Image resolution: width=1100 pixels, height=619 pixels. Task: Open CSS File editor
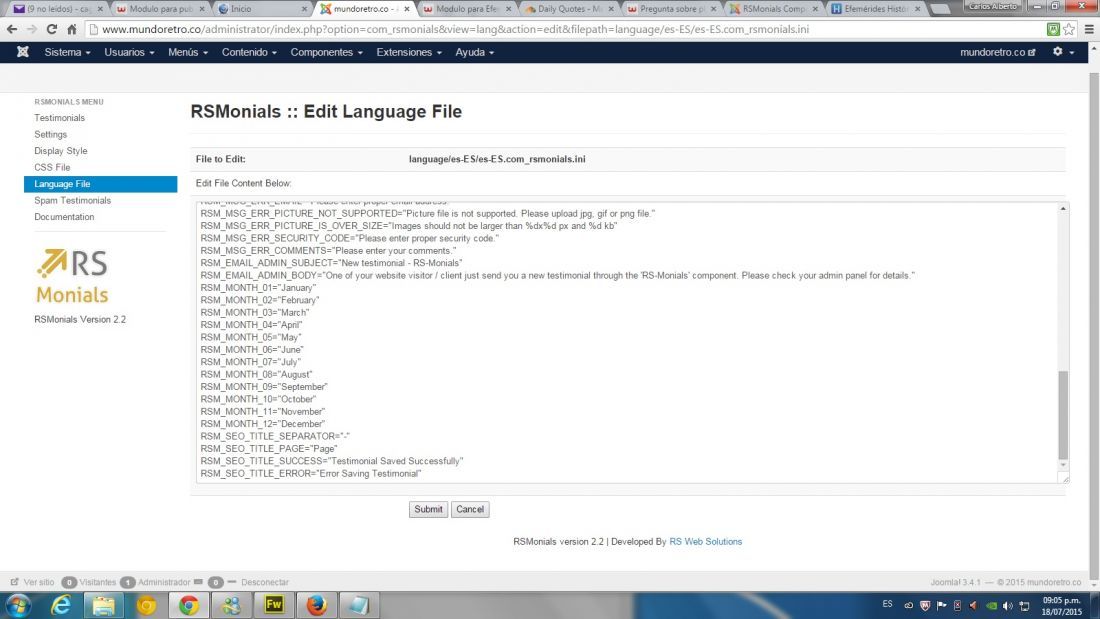point(52,167)
